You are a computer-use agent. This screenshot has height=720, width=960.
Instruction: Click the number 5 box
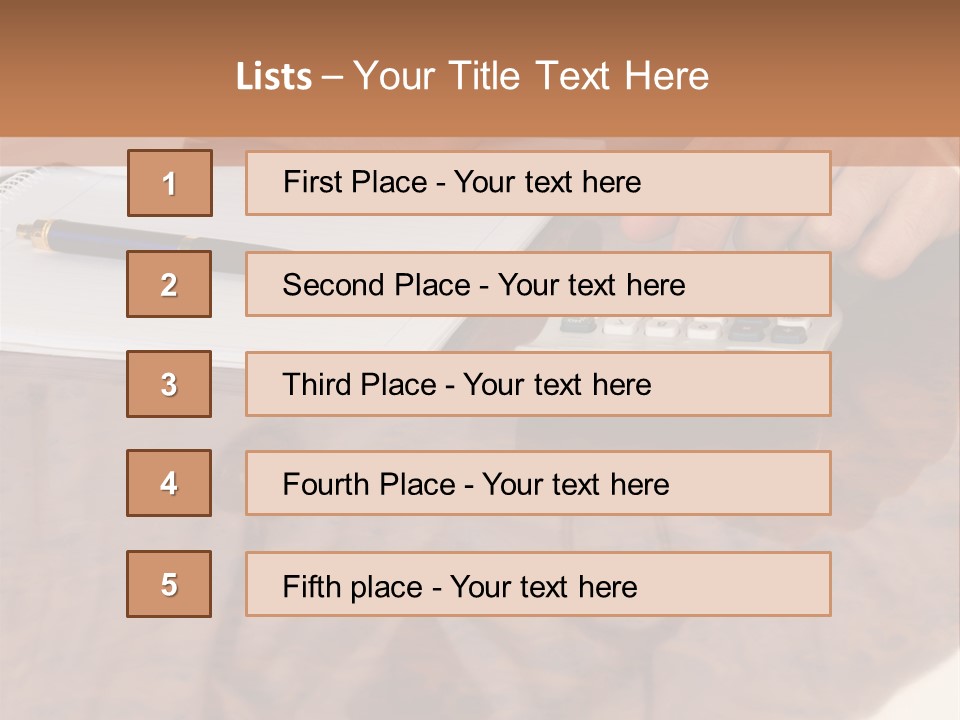[169, 584]
